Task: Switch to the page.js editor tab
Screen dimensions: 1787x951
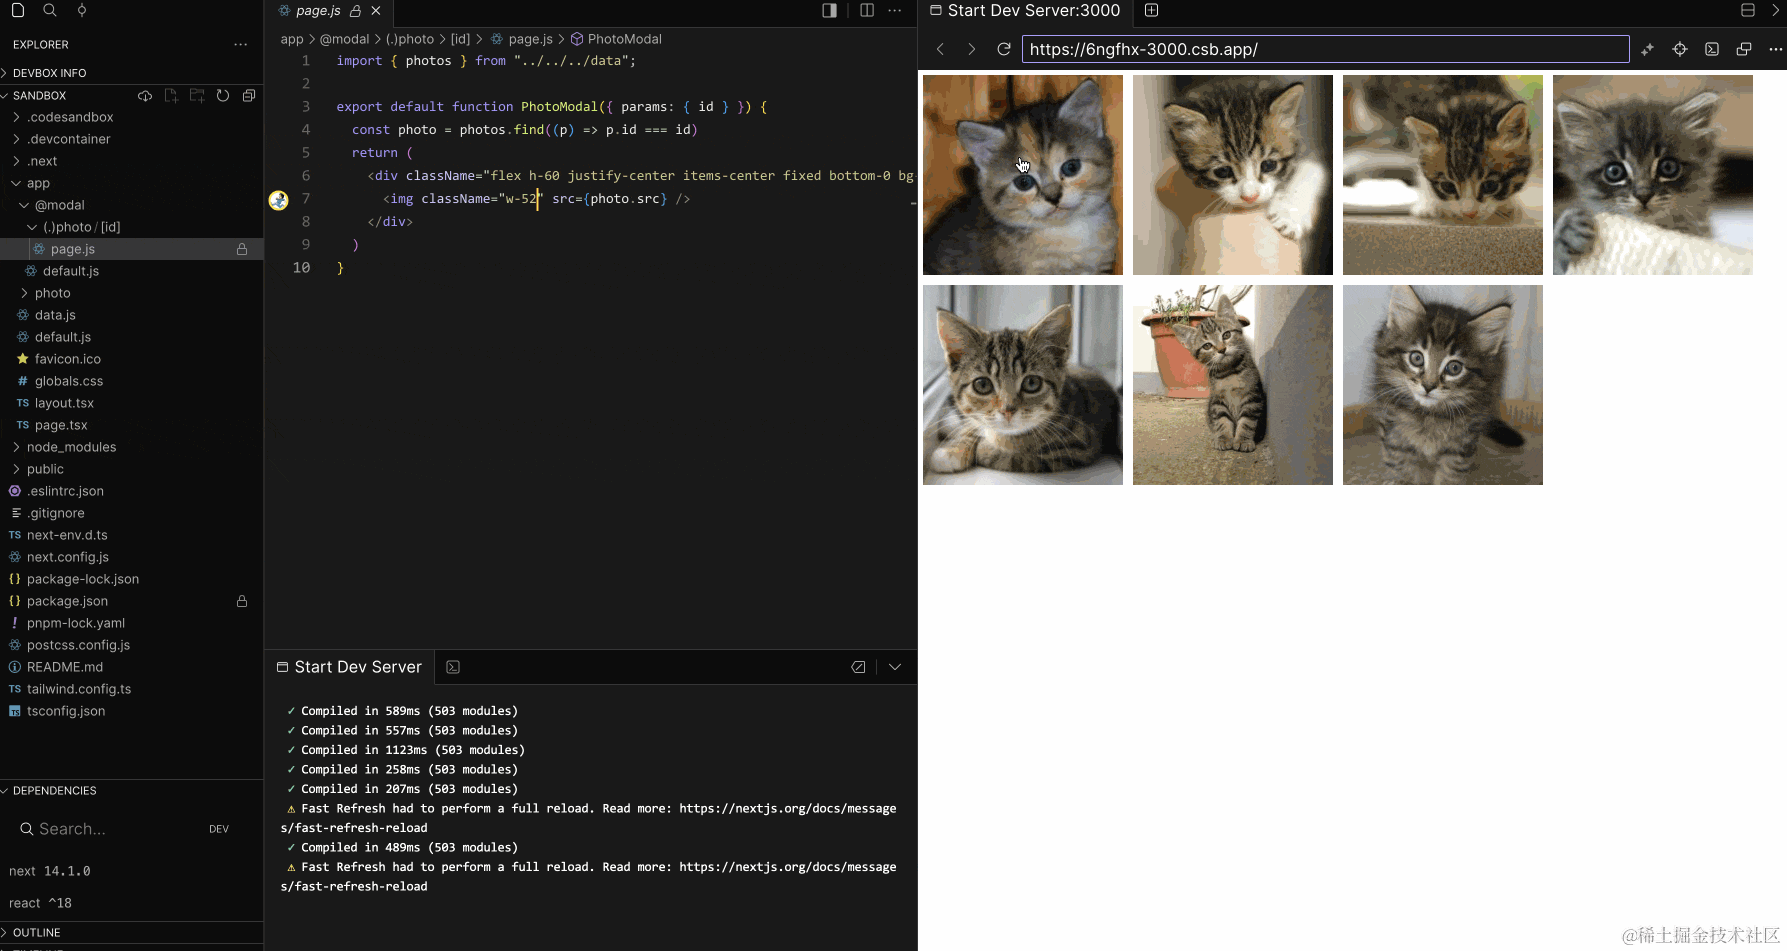Action: click(x=318, y=11)
